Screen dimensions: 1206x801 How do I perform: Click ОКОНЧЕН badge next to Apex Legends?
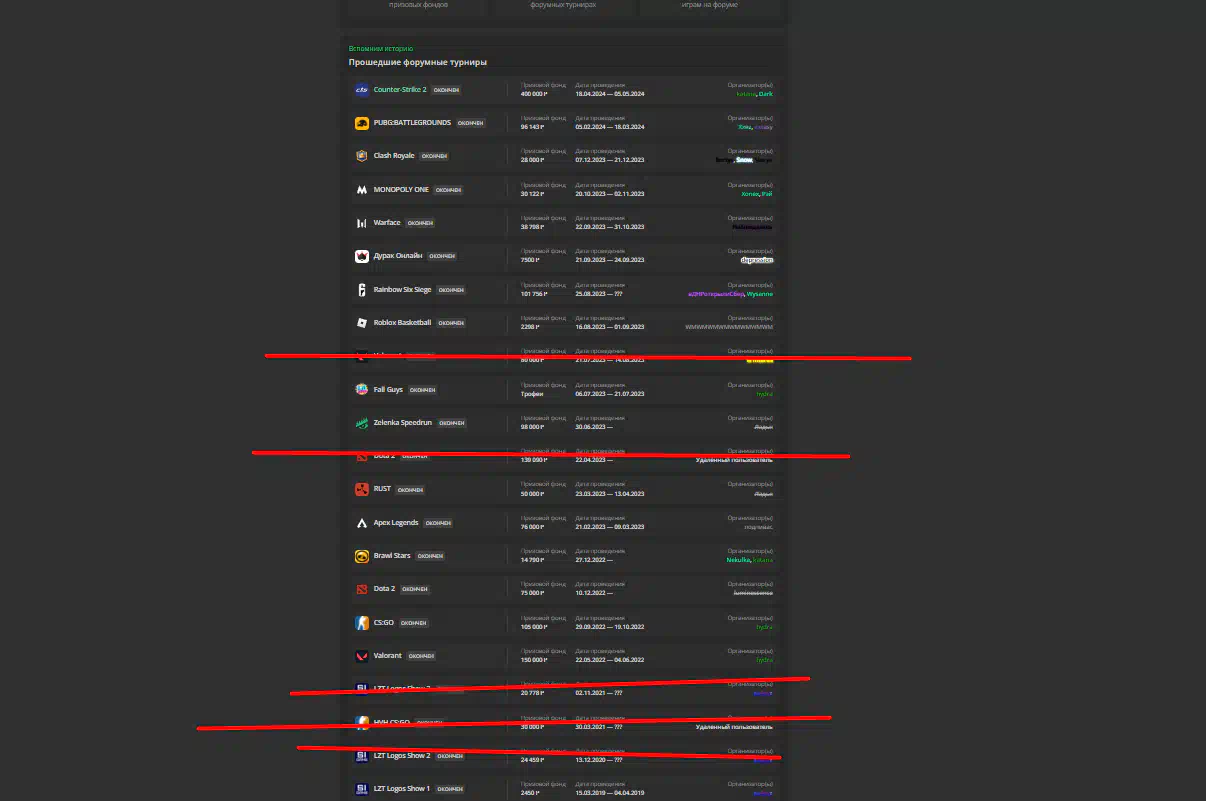(x=438, y=523)
